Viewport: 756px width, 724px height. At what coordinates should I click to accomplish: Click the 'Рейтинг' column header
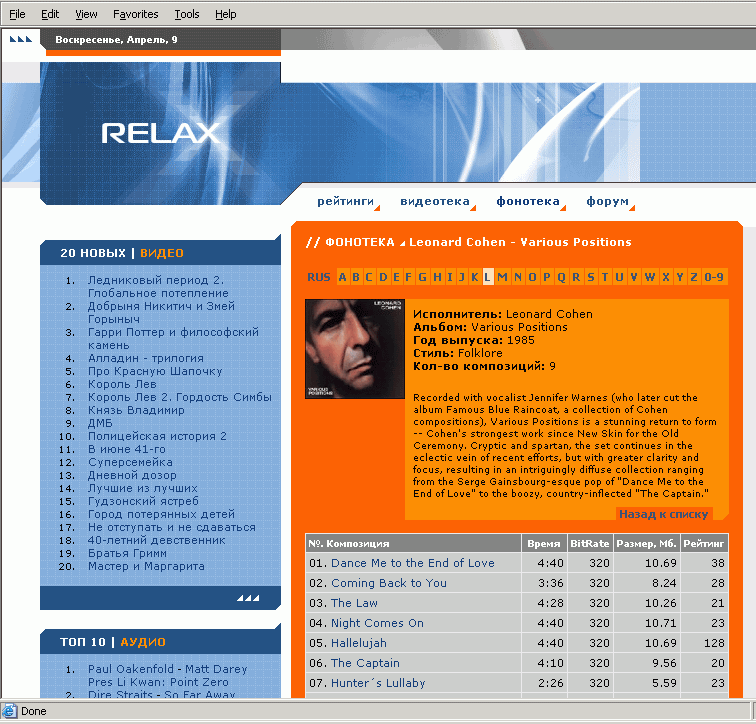point(704,543)
